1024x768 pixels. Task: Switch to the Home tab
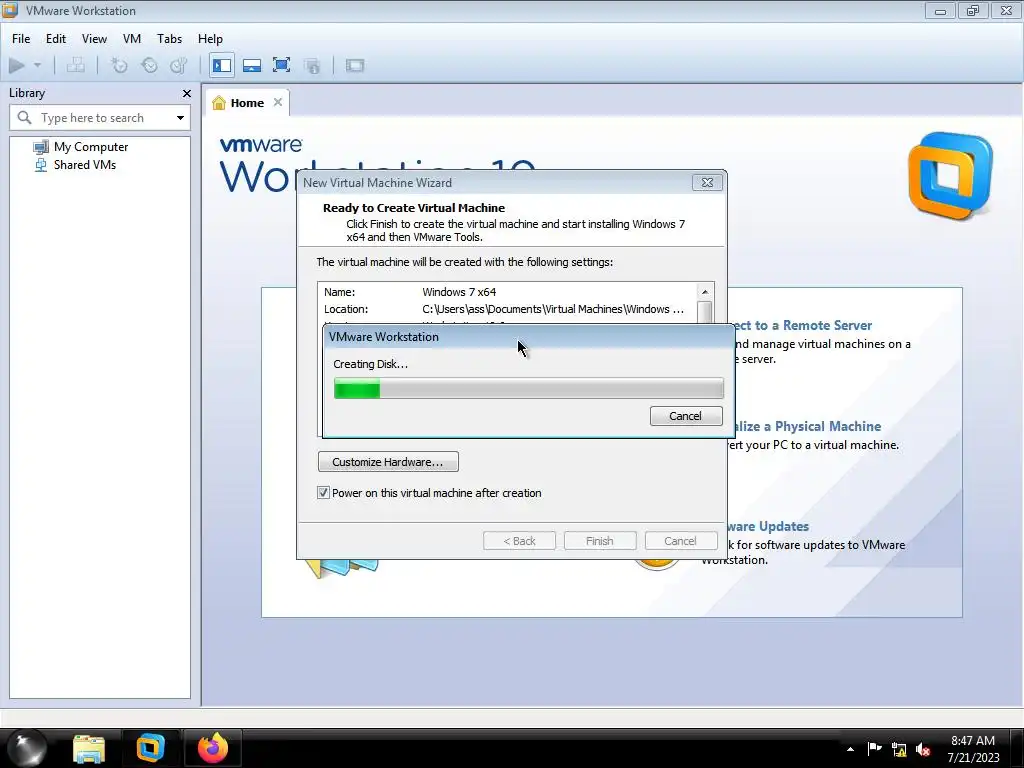(247, 103)
